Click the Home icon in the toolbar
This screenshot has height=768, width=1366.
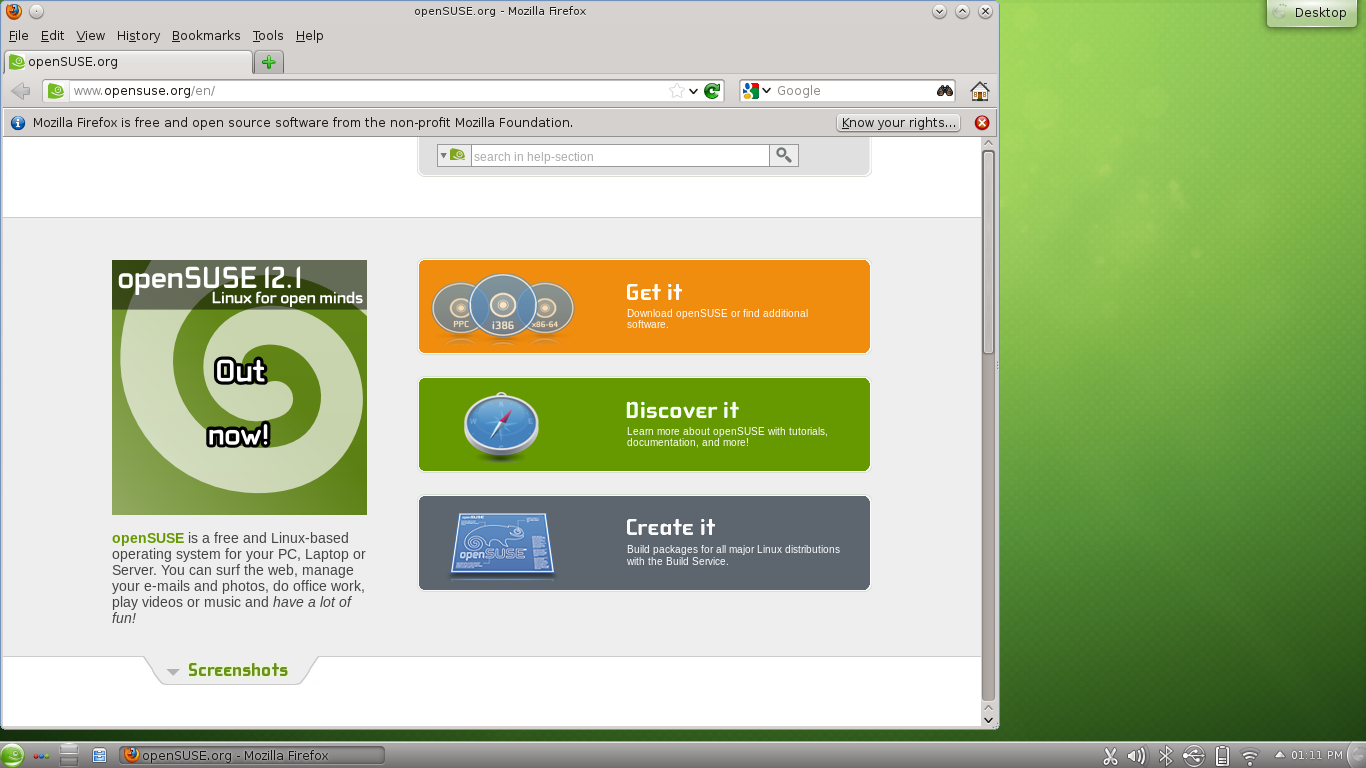tap(980, 91)
